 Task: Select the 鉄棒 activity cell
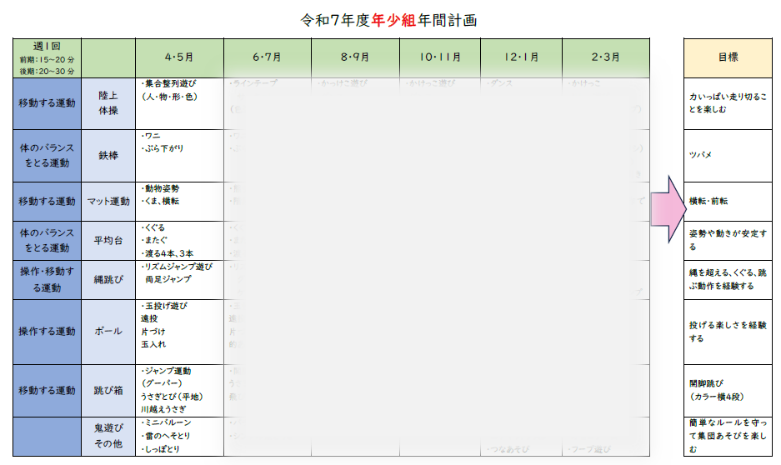tap(108, 155)
